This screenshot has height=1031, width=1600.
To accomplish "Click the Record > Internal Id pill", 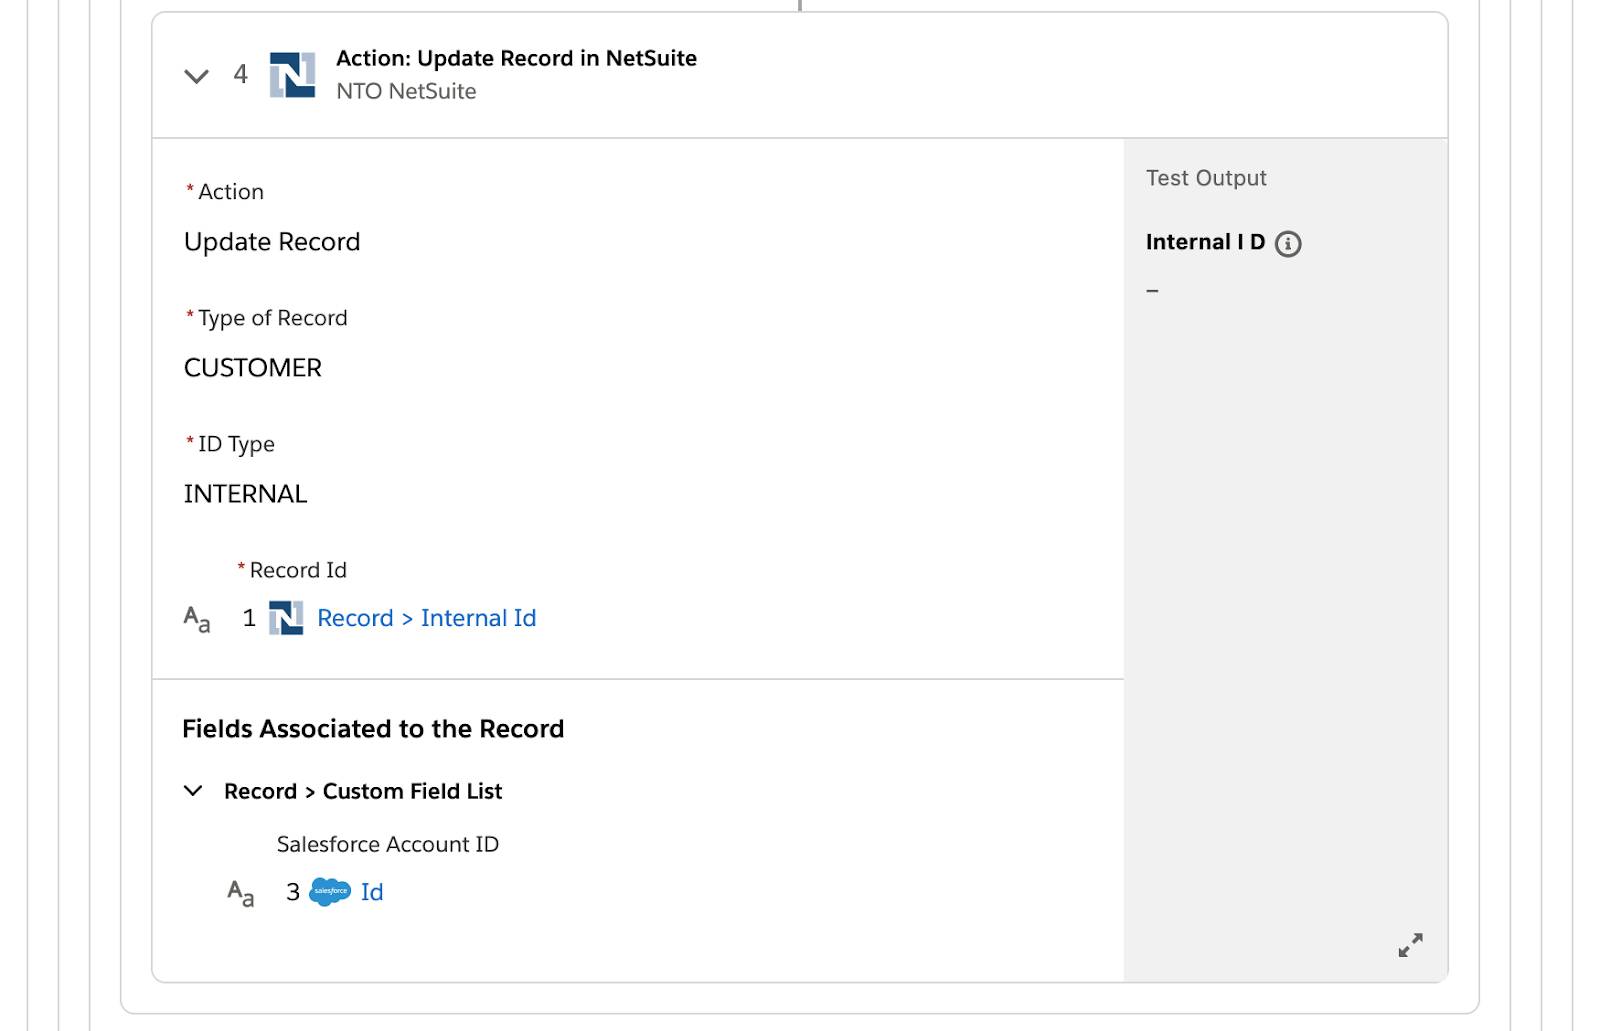I will [426, 618].
